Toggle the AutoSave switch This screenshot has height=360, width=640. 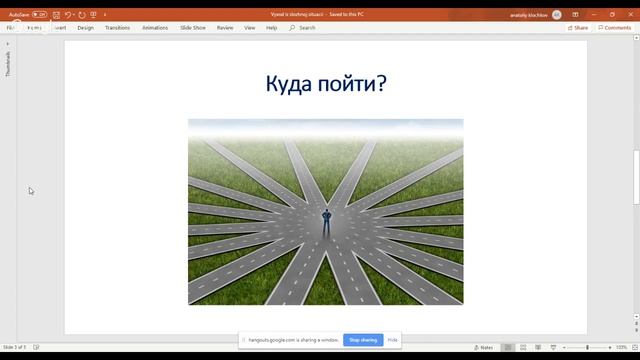40,15
